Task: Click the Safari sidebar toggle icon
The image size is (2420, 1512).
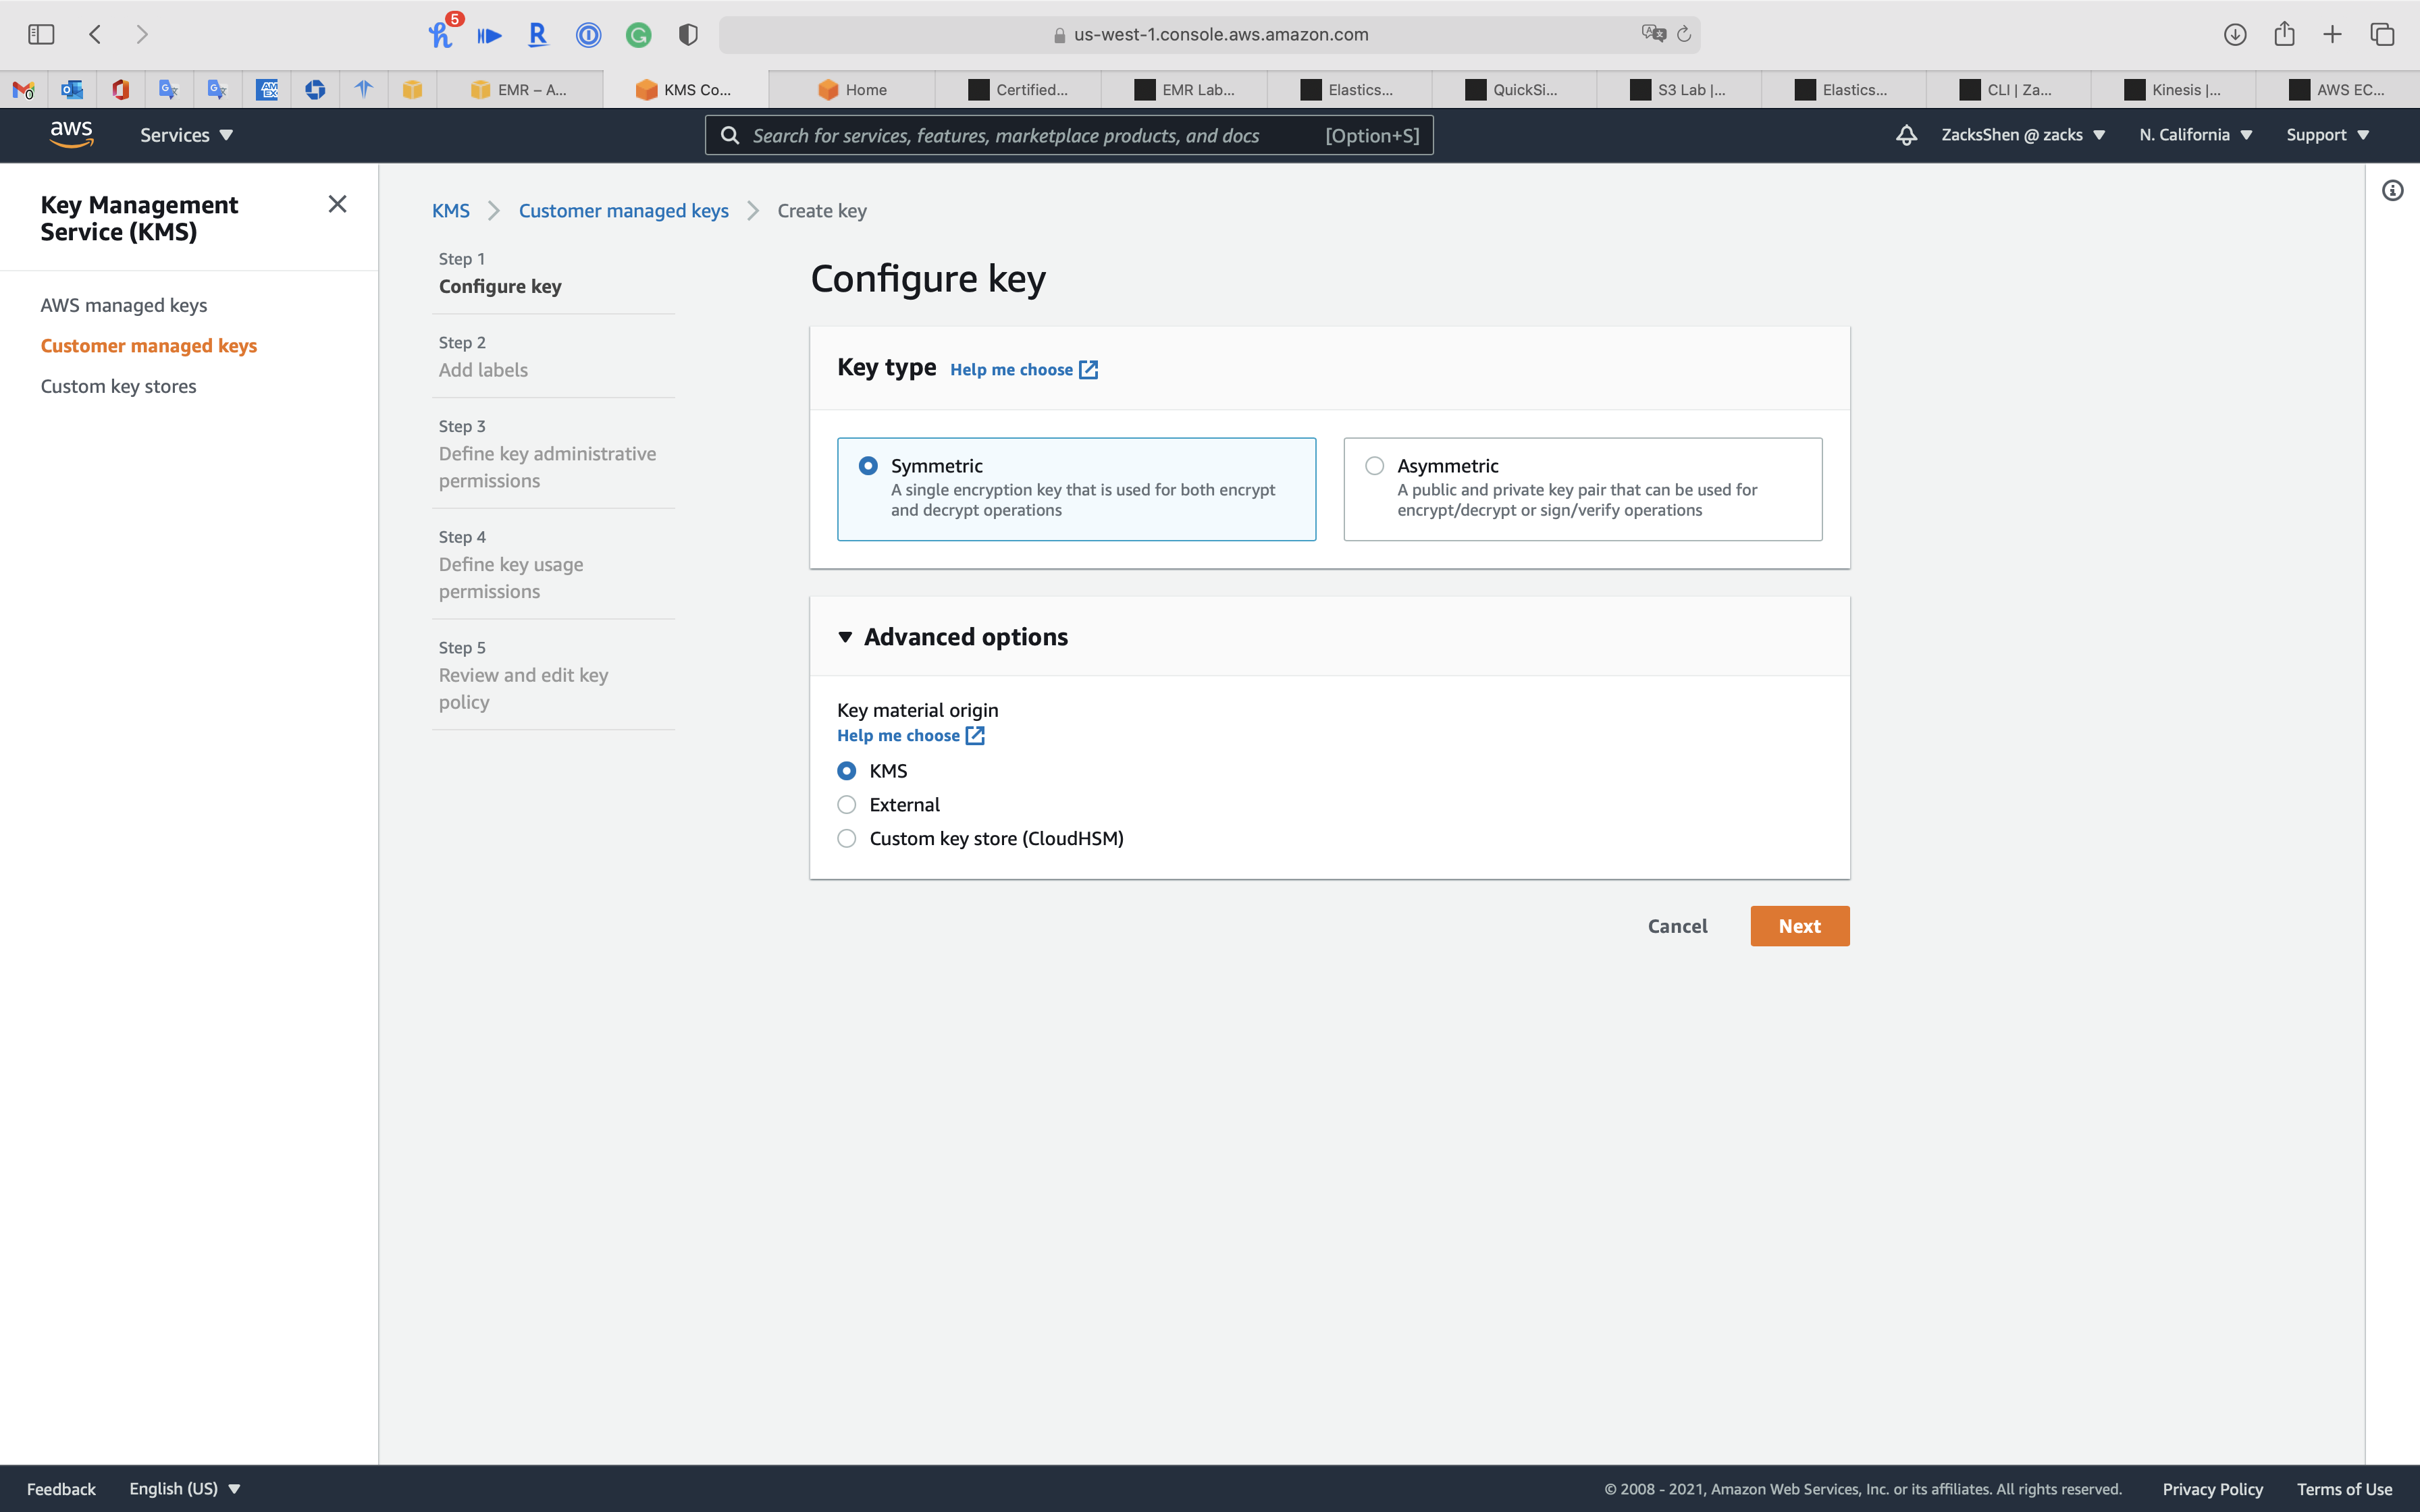Action: pyautogui.click(x=41, y=34)
